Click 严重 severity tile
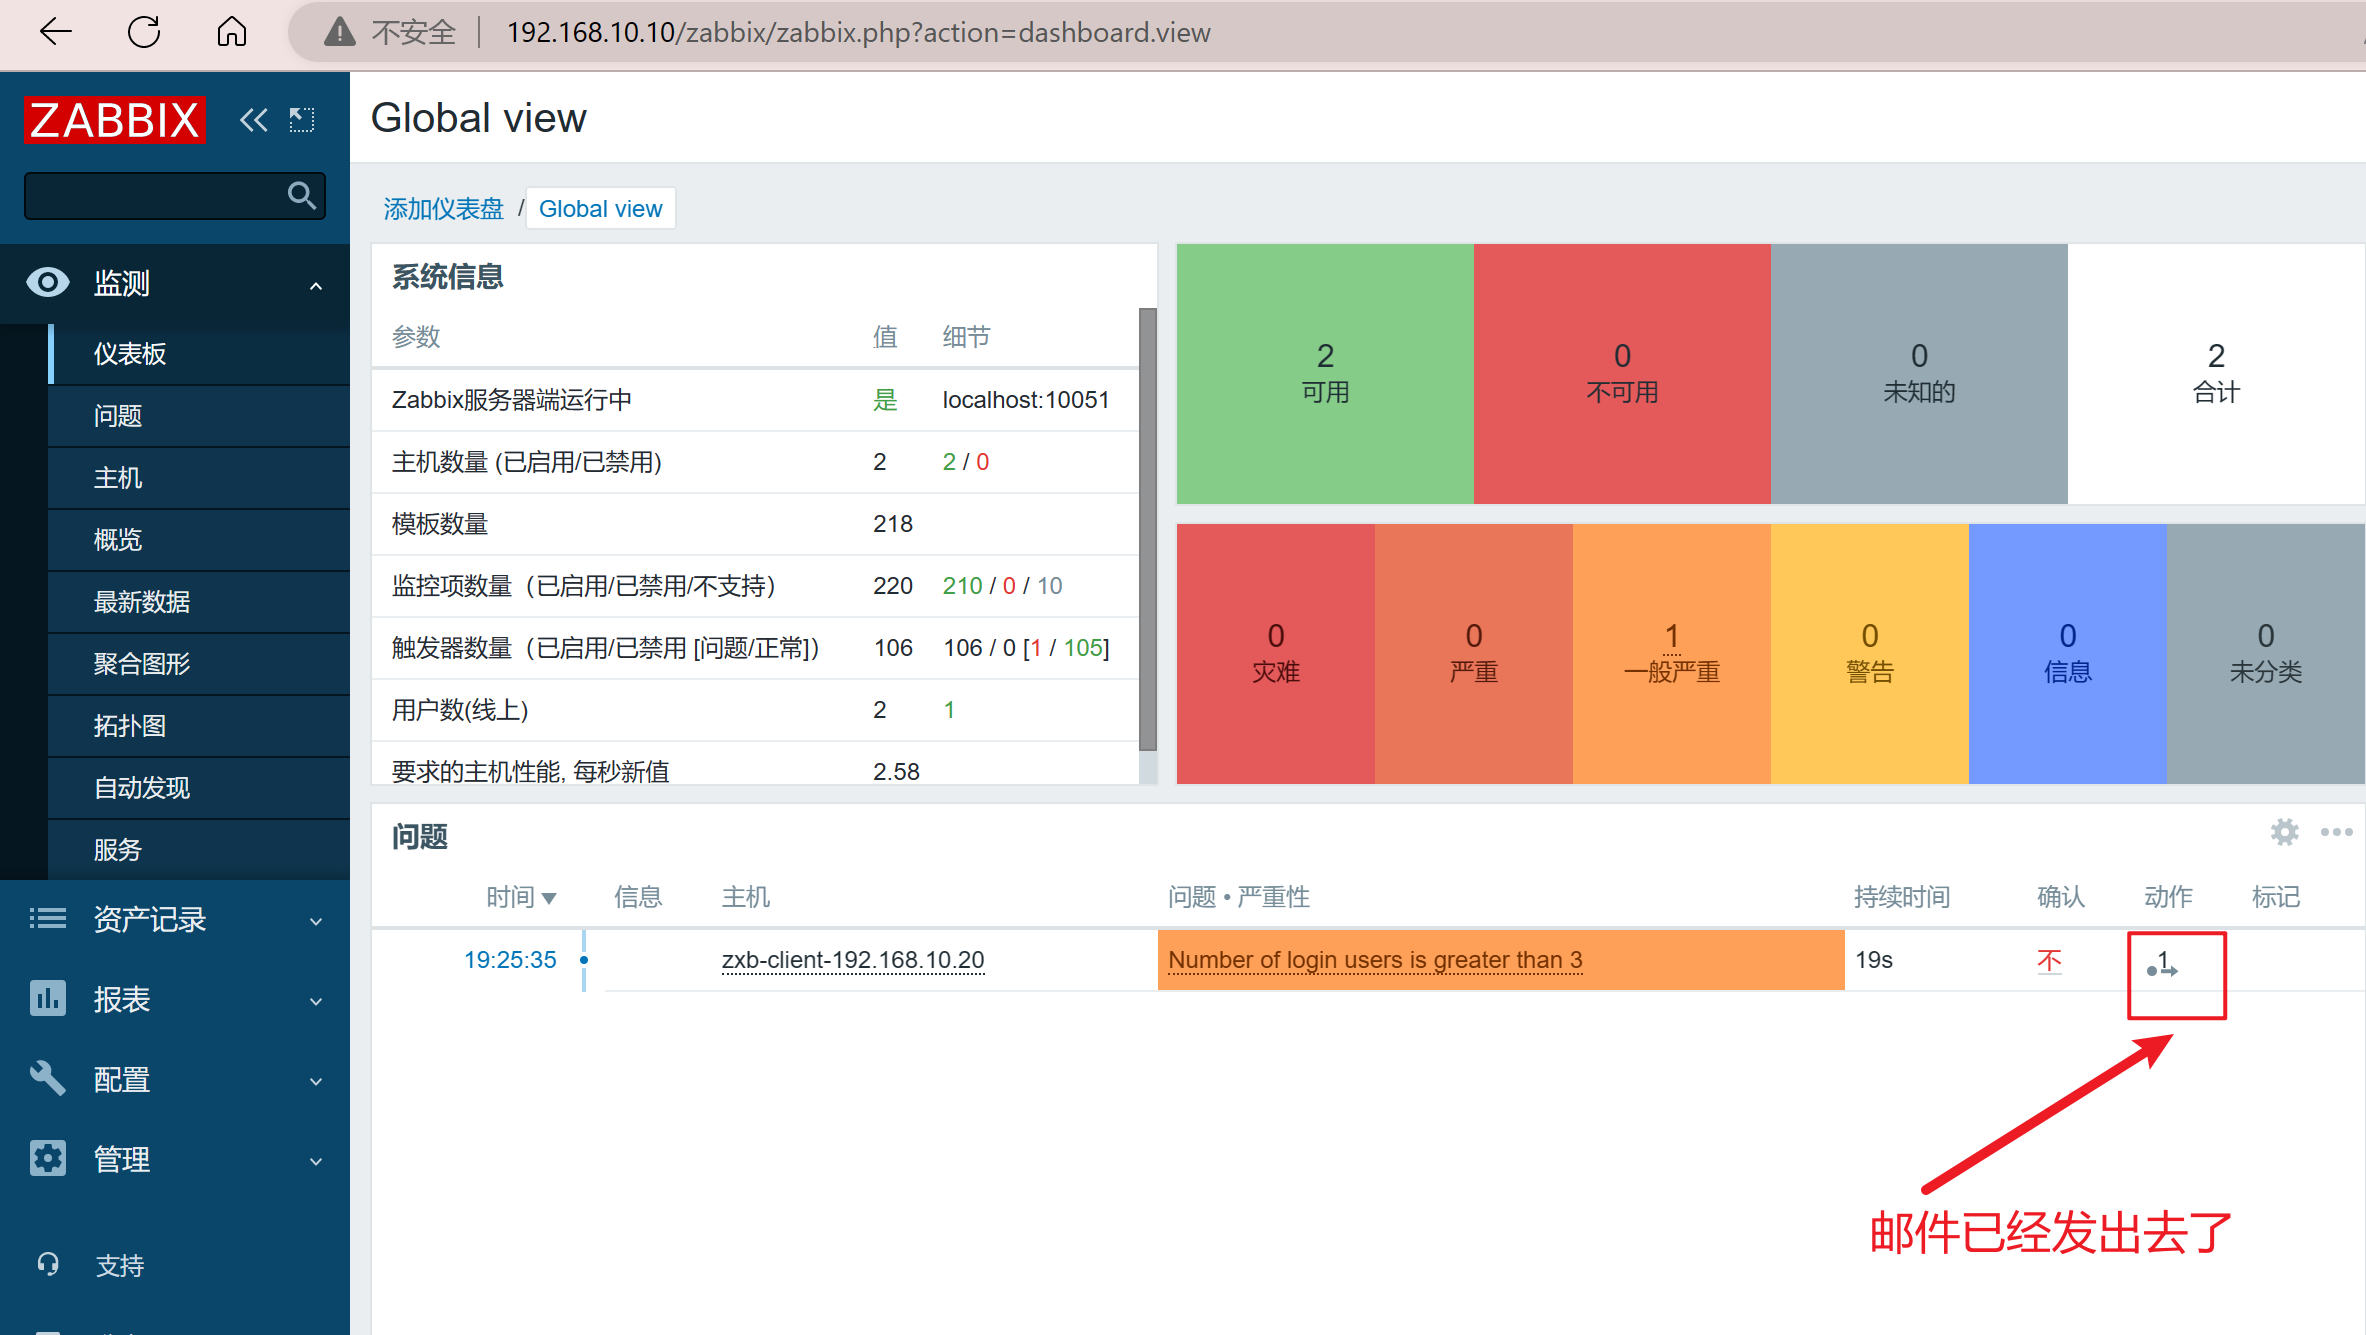This screenshot has width=2366, height=1335. pos(1474,653)
